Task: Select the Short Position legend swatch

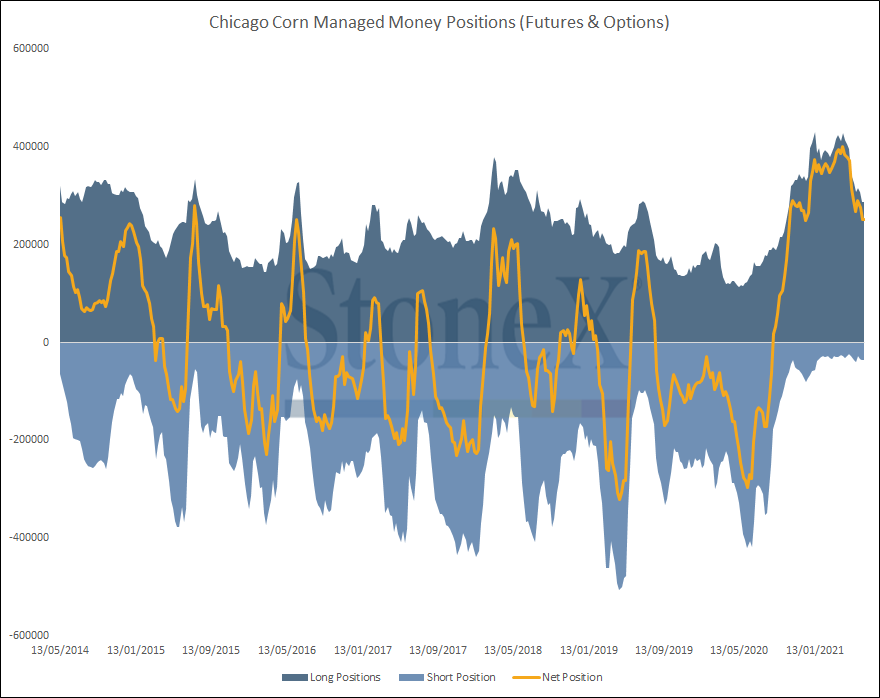Action: coord(411,677)
